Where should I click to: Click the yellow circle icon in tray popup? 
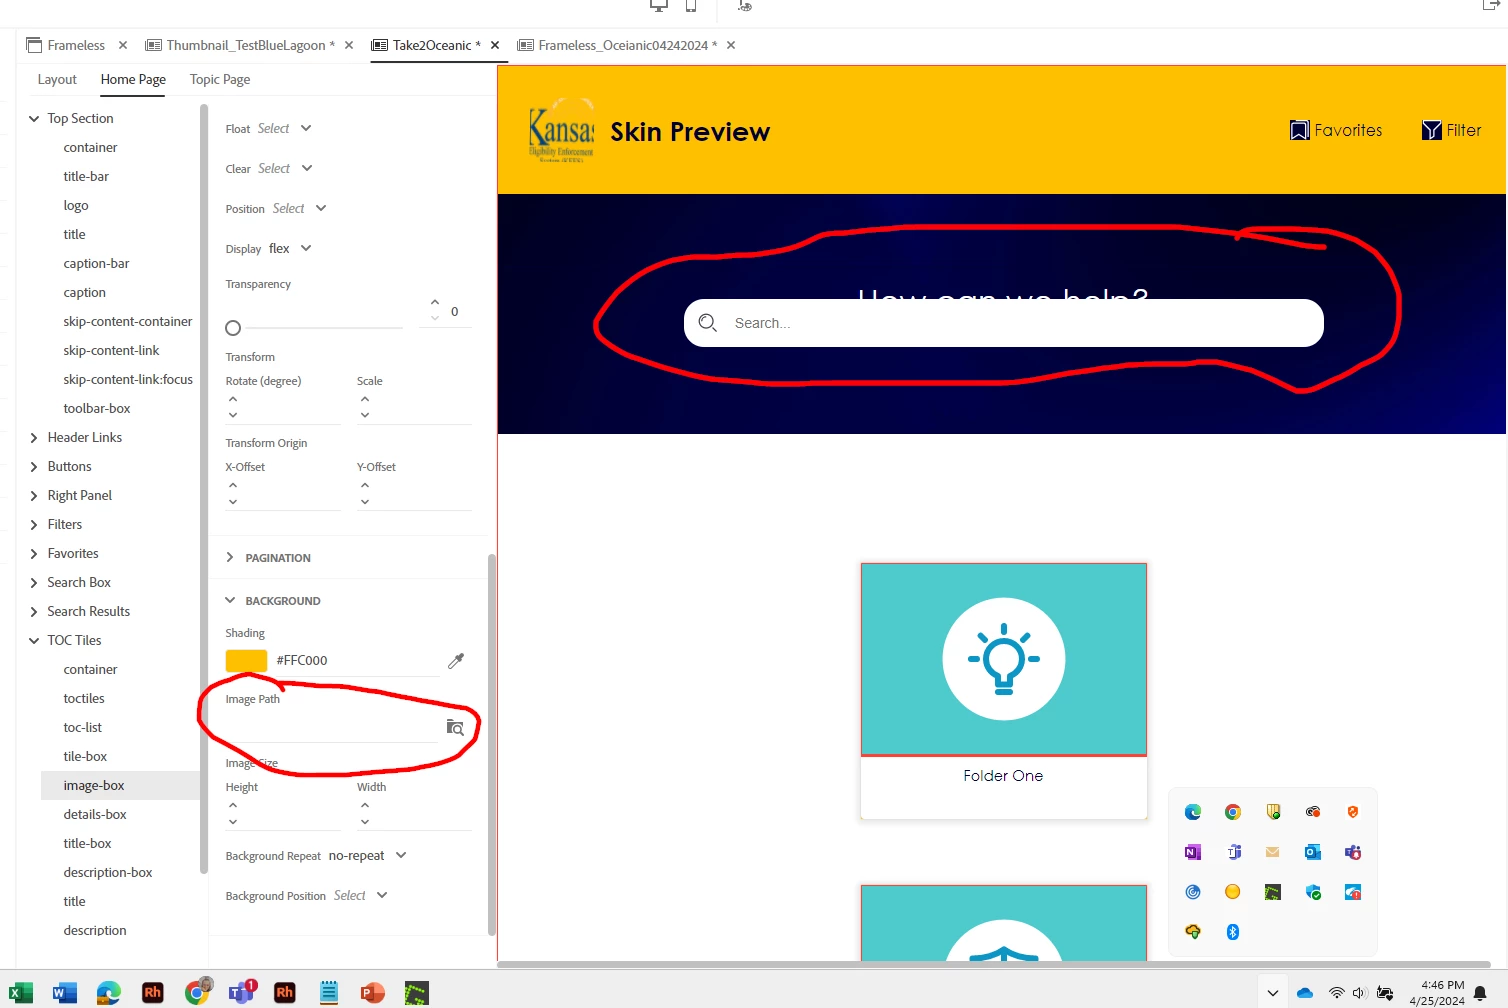coord(1233,892)
